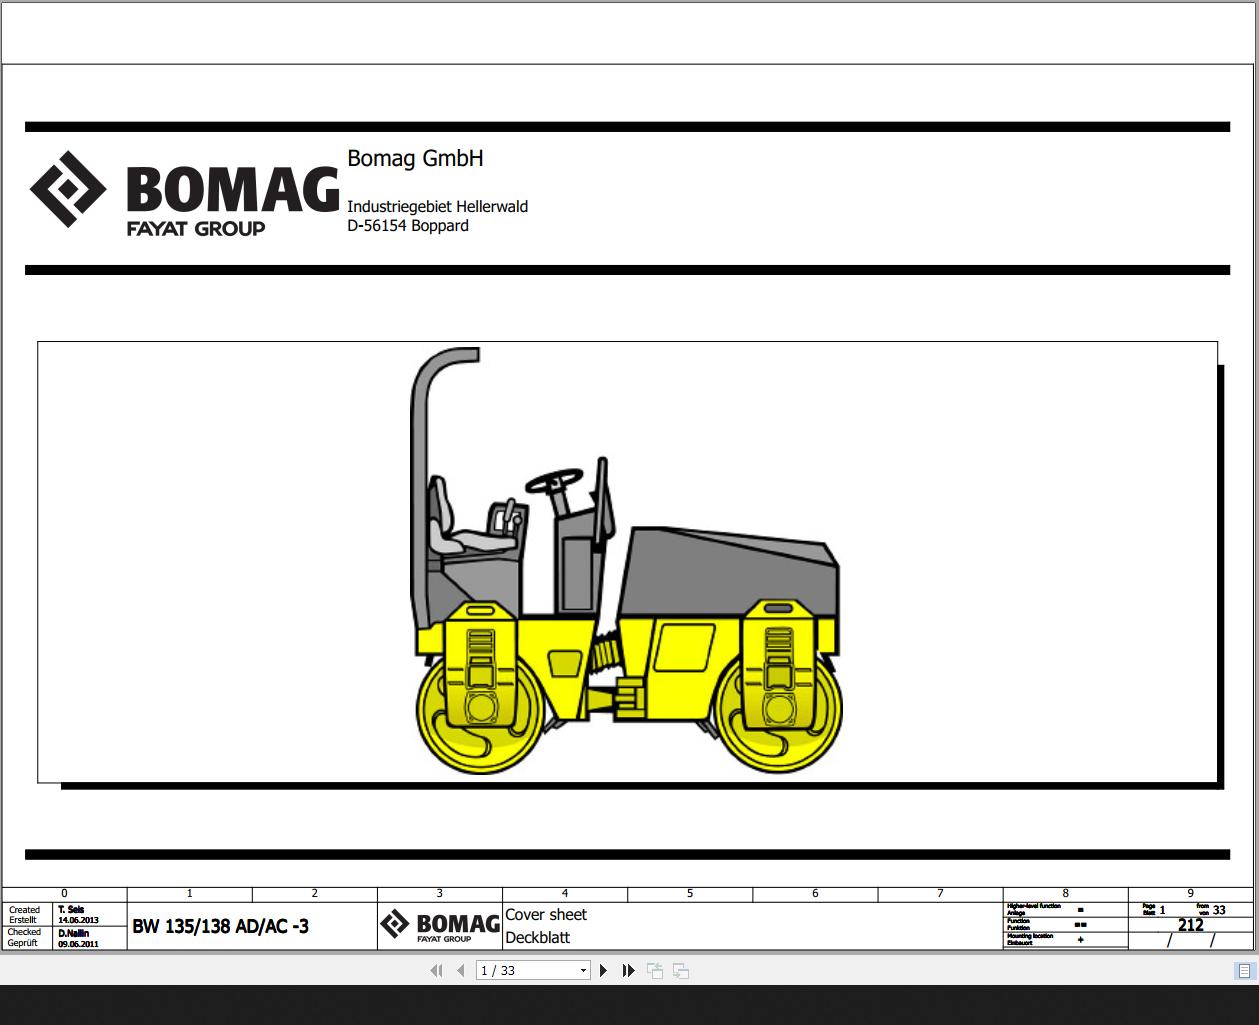Click the 'Checked Geprüft' label
The height and width of the screenshot is (1025, 1259).
24,937
